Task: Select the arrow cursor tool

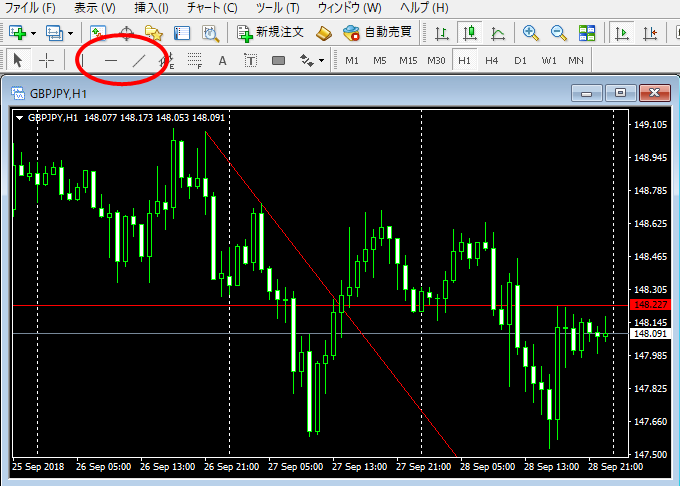Action: tap(18, 61)
